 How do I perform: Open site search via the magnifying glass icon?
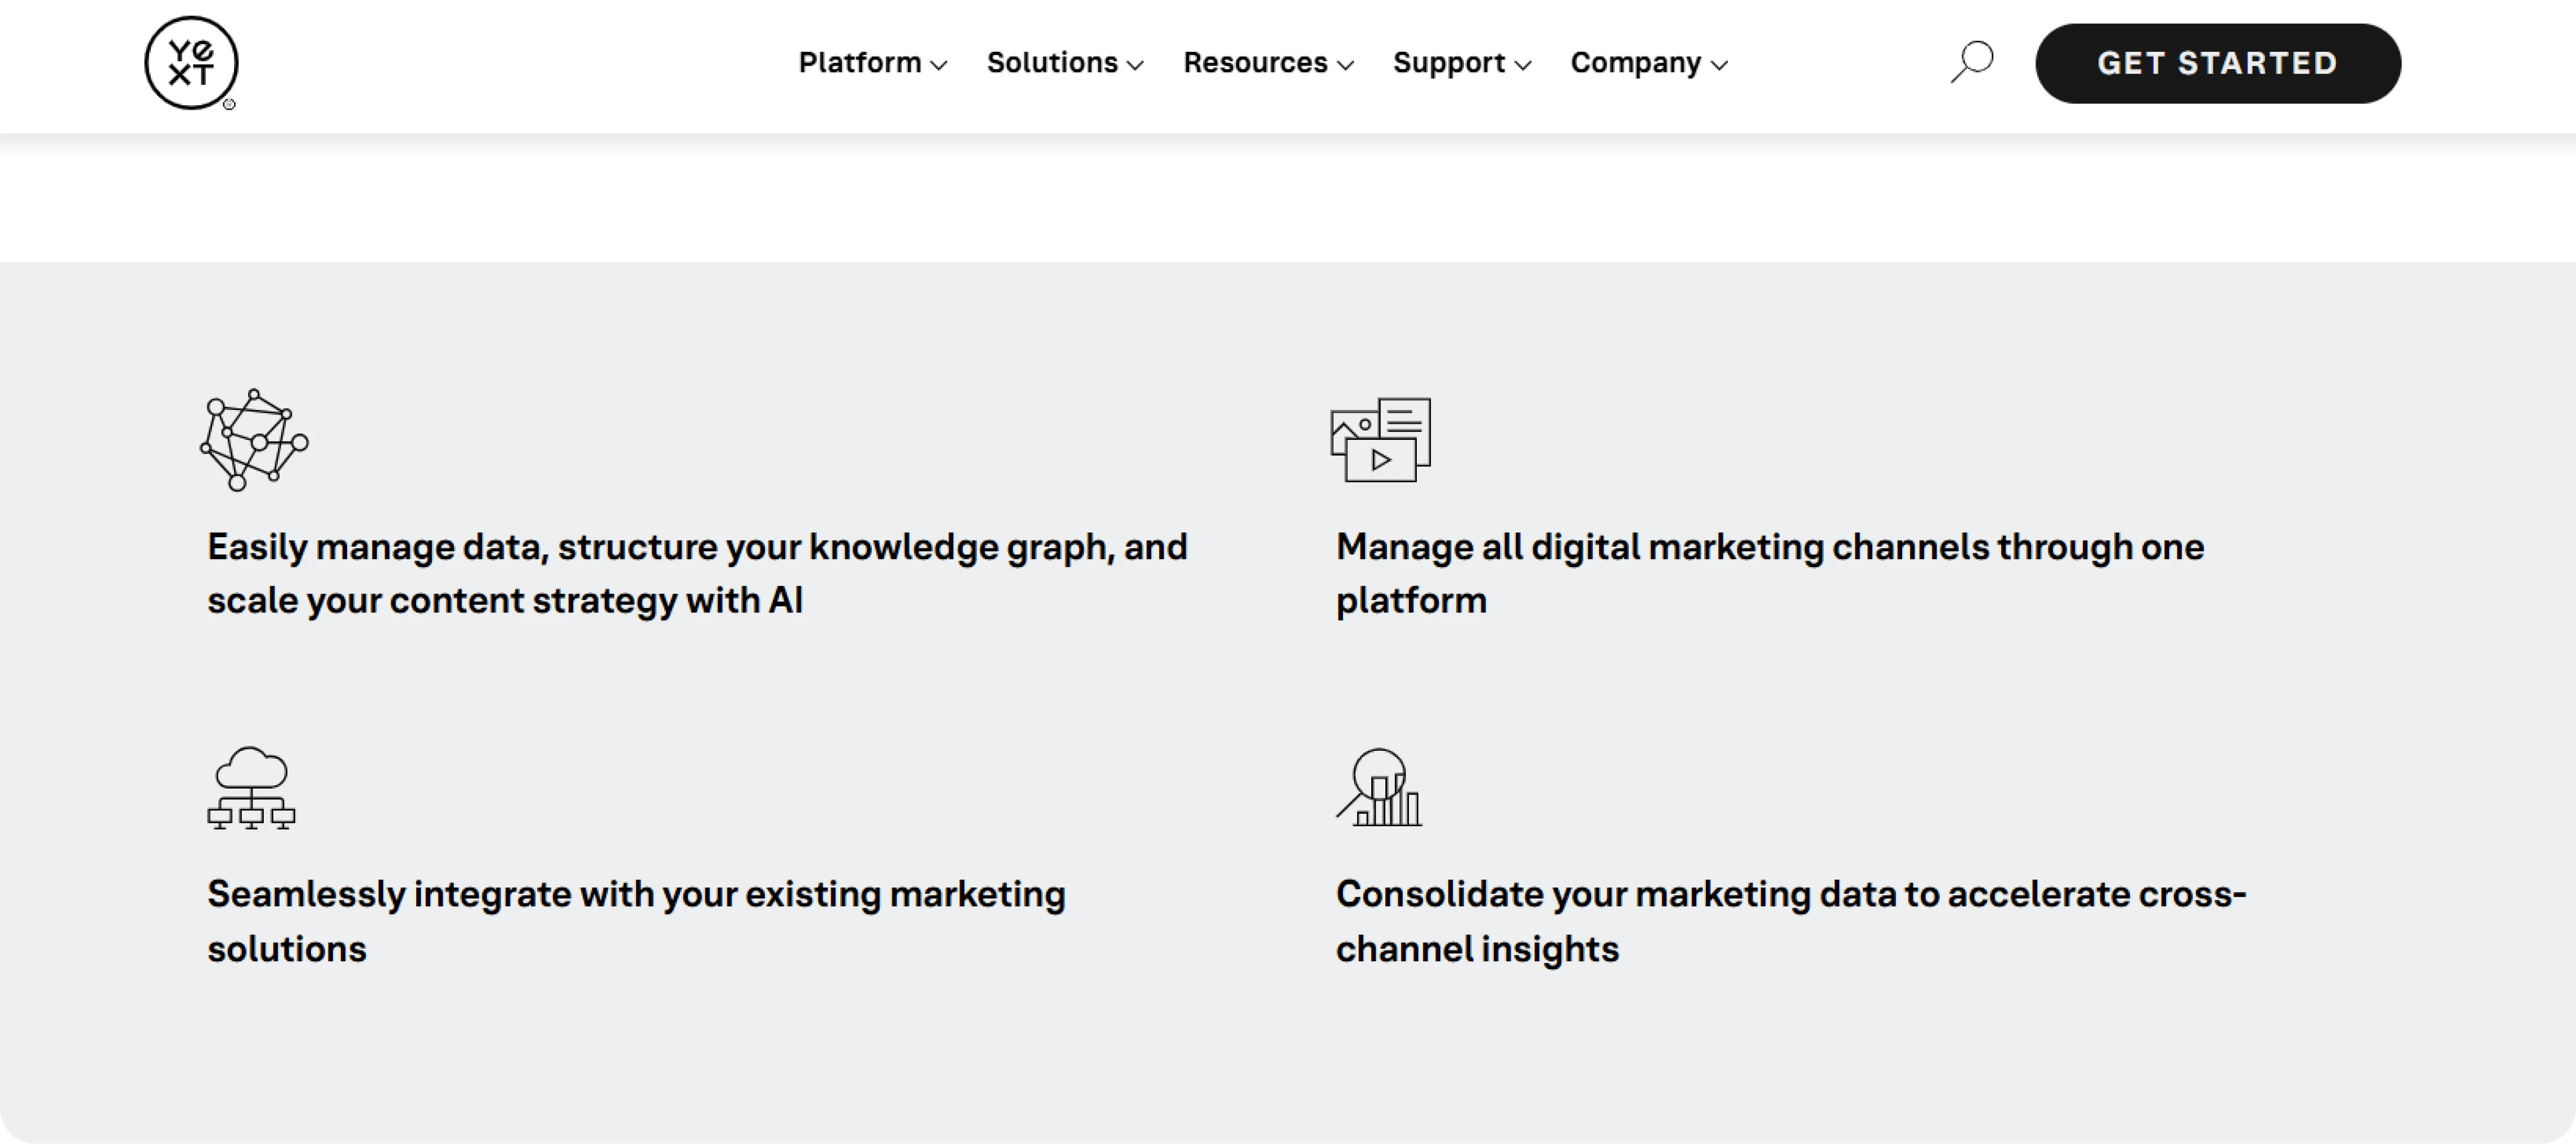tap(1972, 62)
